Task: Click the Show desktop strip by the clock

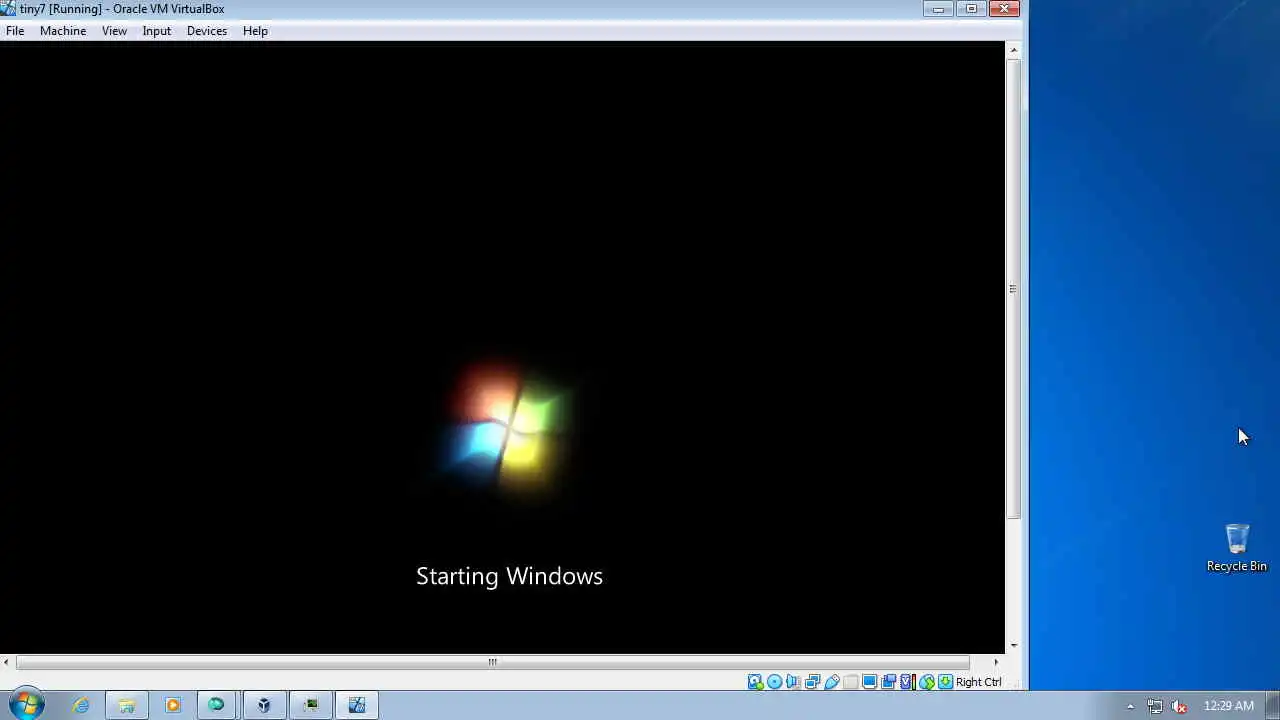Action: [x=1272, y=705]
